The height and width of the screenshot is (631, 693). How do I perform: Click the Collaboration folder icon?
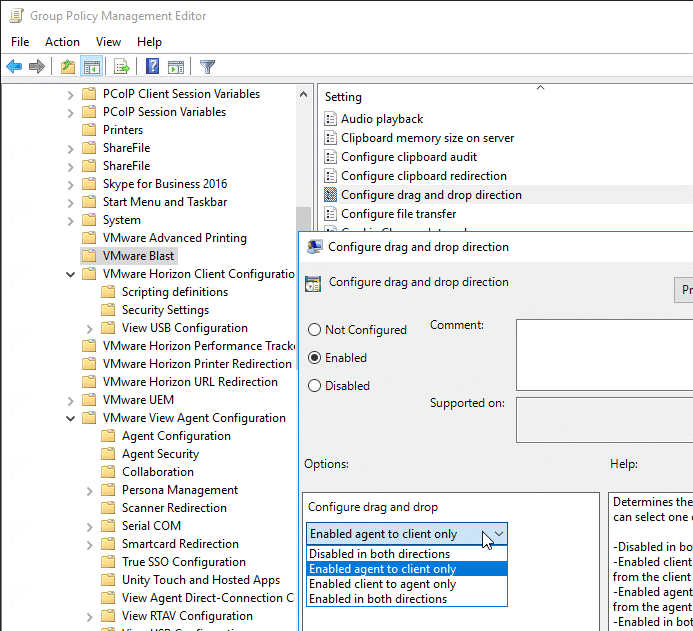[108, 472]
